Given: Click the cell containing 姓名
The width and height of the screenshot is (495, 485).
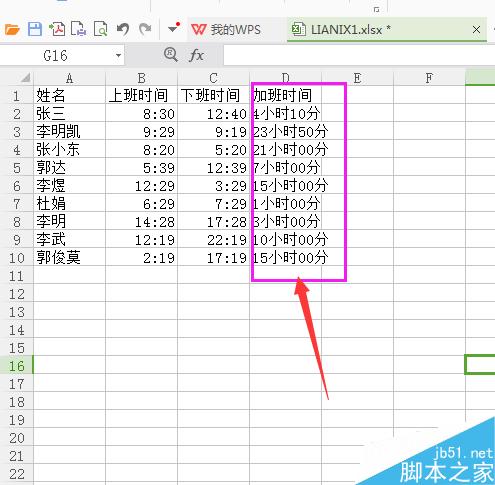Looking at the screenshot, I should tap(69, 95).
